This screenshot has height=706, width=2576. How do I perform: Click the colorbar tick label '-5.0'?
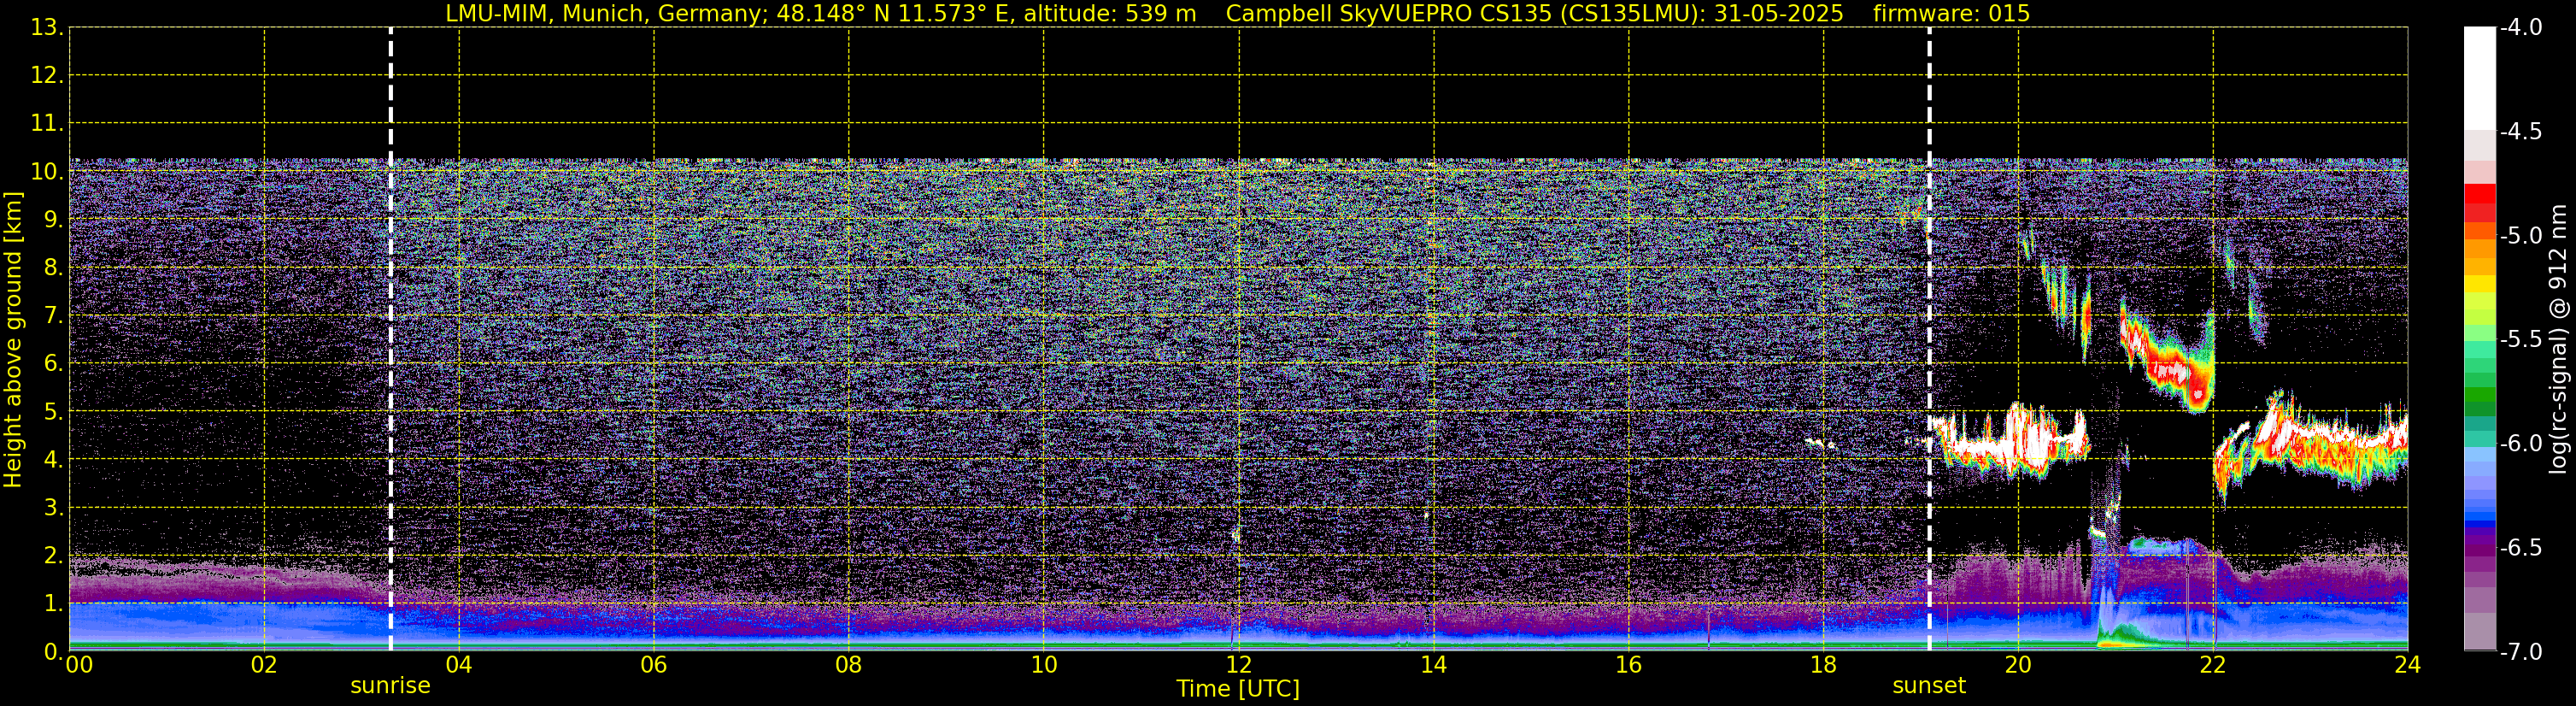[x=2520, y=235]
